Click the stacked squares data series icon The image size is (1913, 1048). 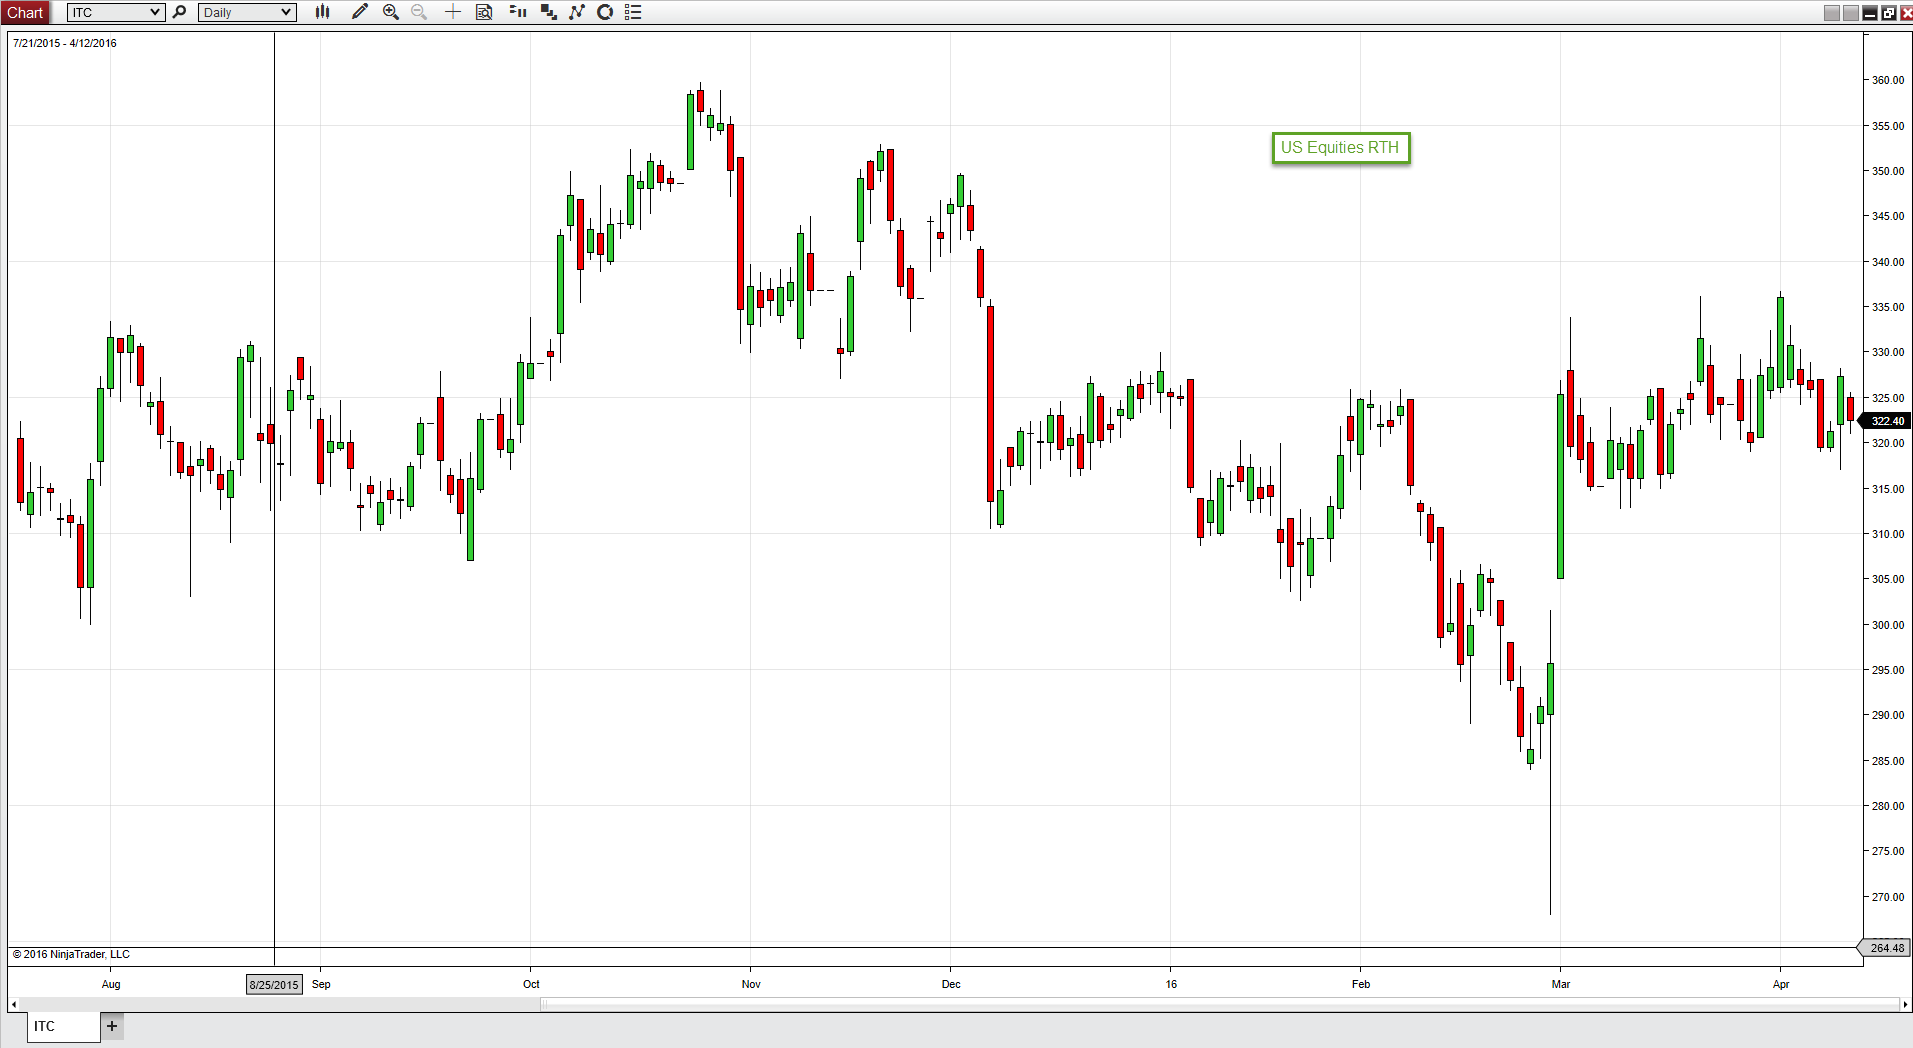point(548,12)
